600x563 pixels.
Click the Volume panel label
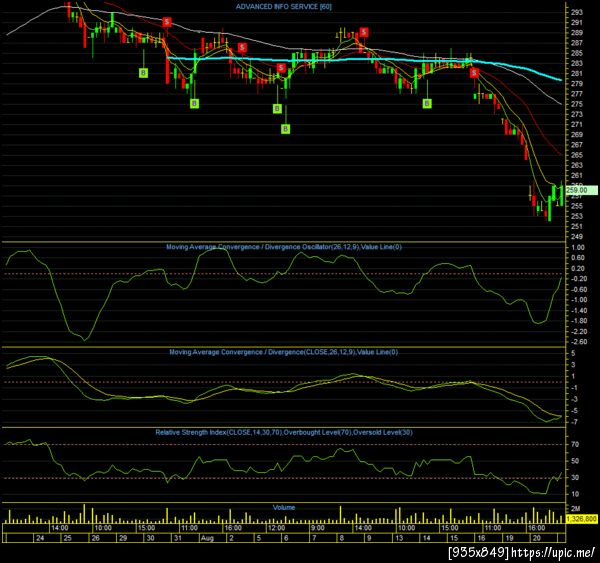coord(284,508)
